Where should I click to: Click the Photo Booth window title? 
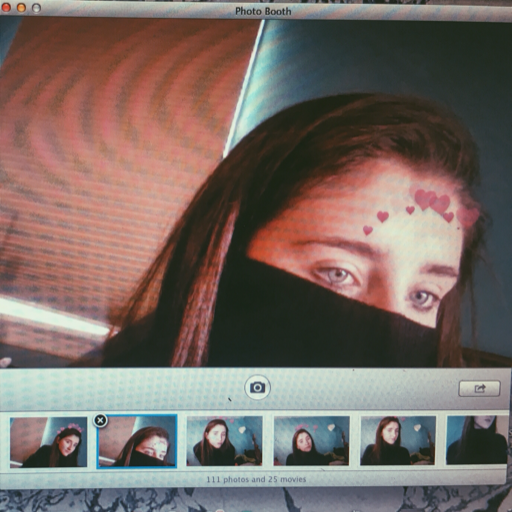point(263,11)
